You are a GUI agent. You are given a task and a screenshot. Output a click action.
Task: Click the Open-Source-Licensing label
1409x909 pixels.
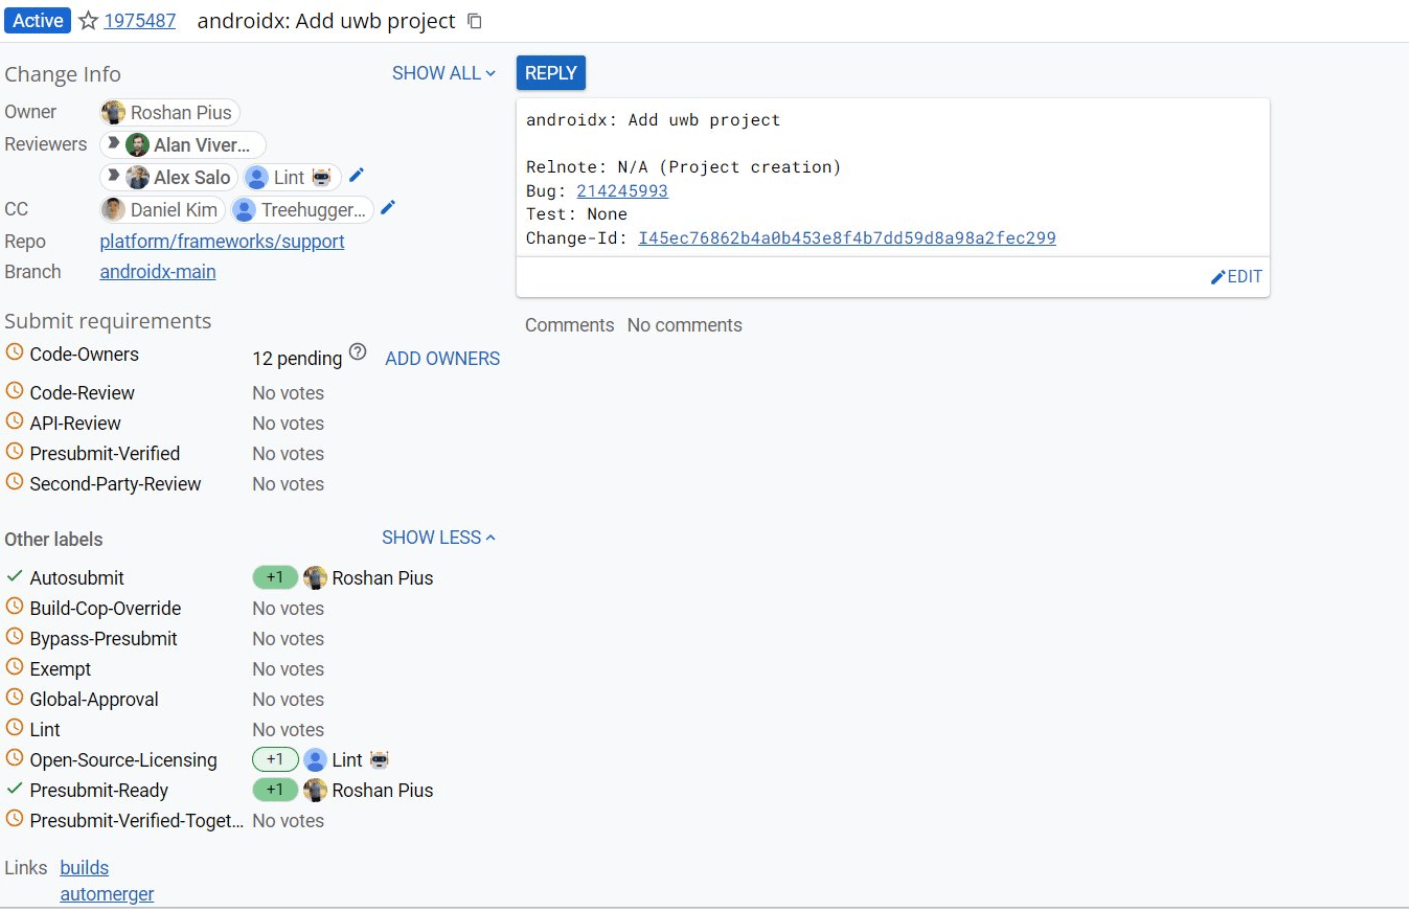click(x=123, y=760)
